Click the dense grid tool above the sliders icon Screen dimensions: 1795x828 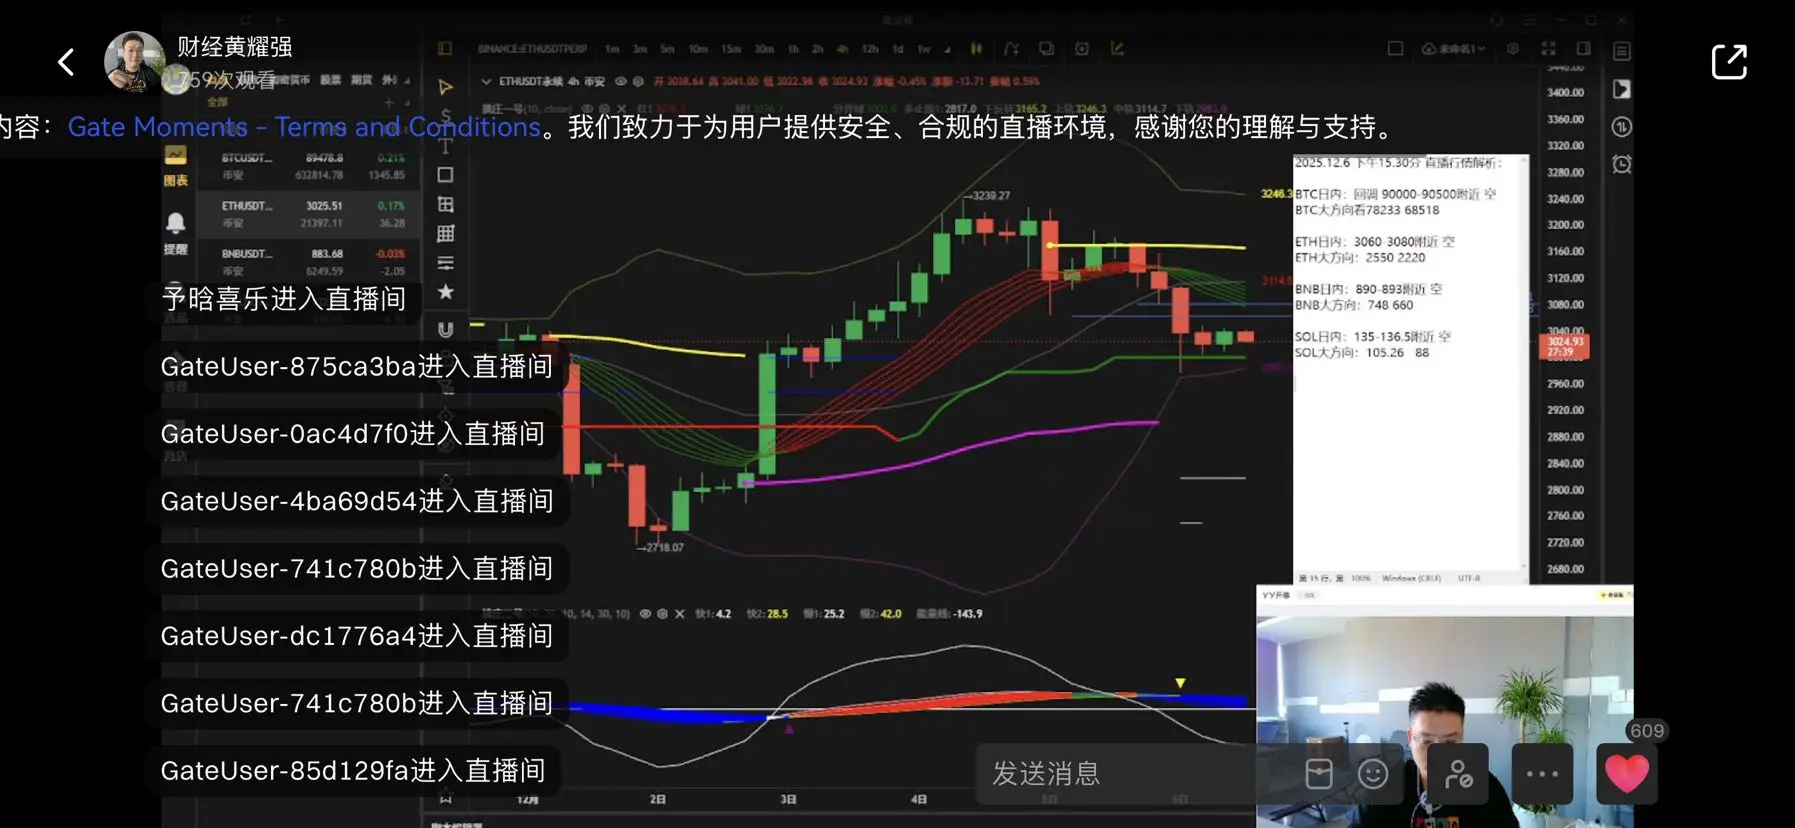(446, 233)
